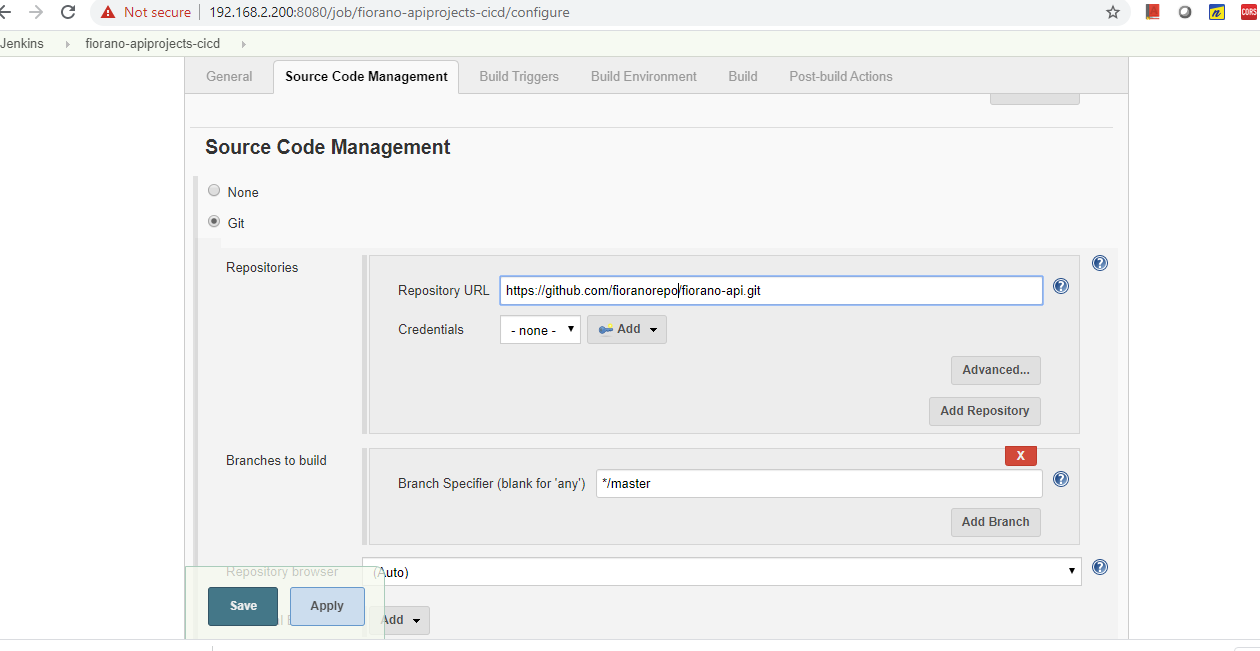Delete branch with the red X button
Screen dimensions: 1260x651
pos(1021,456)
